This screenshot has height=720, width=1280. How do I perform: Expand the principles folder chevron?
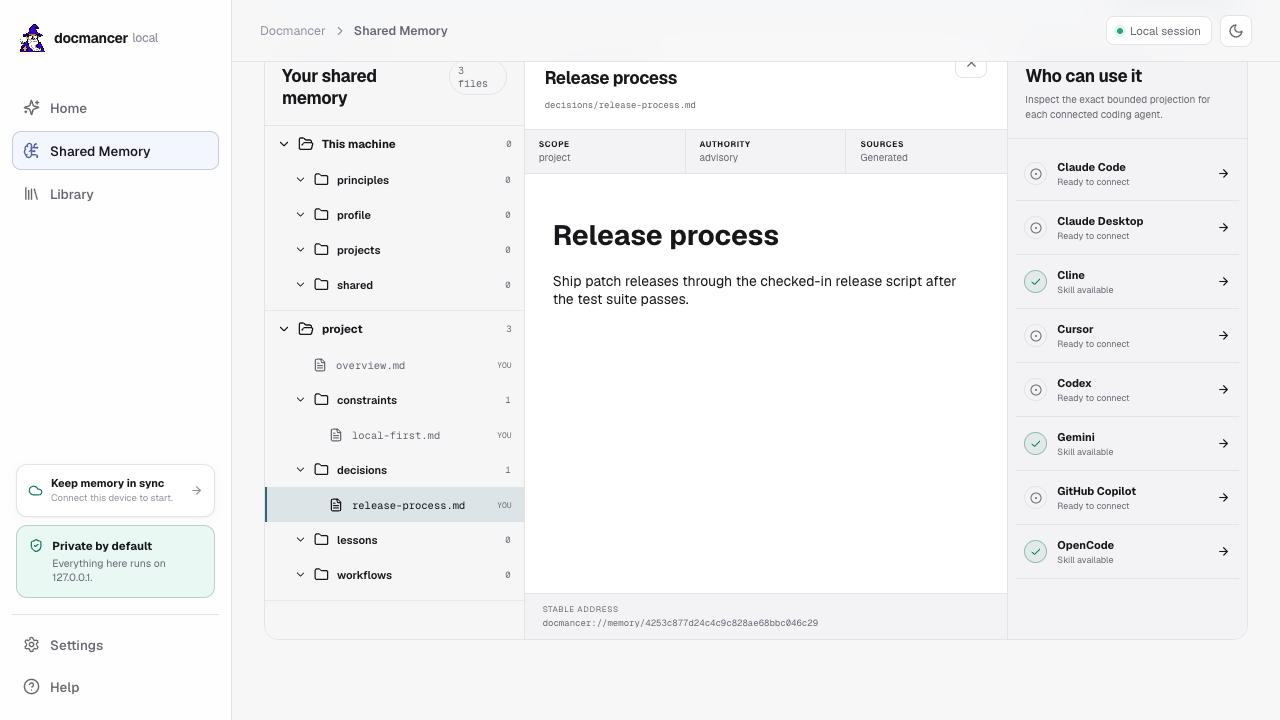(300, 180)
